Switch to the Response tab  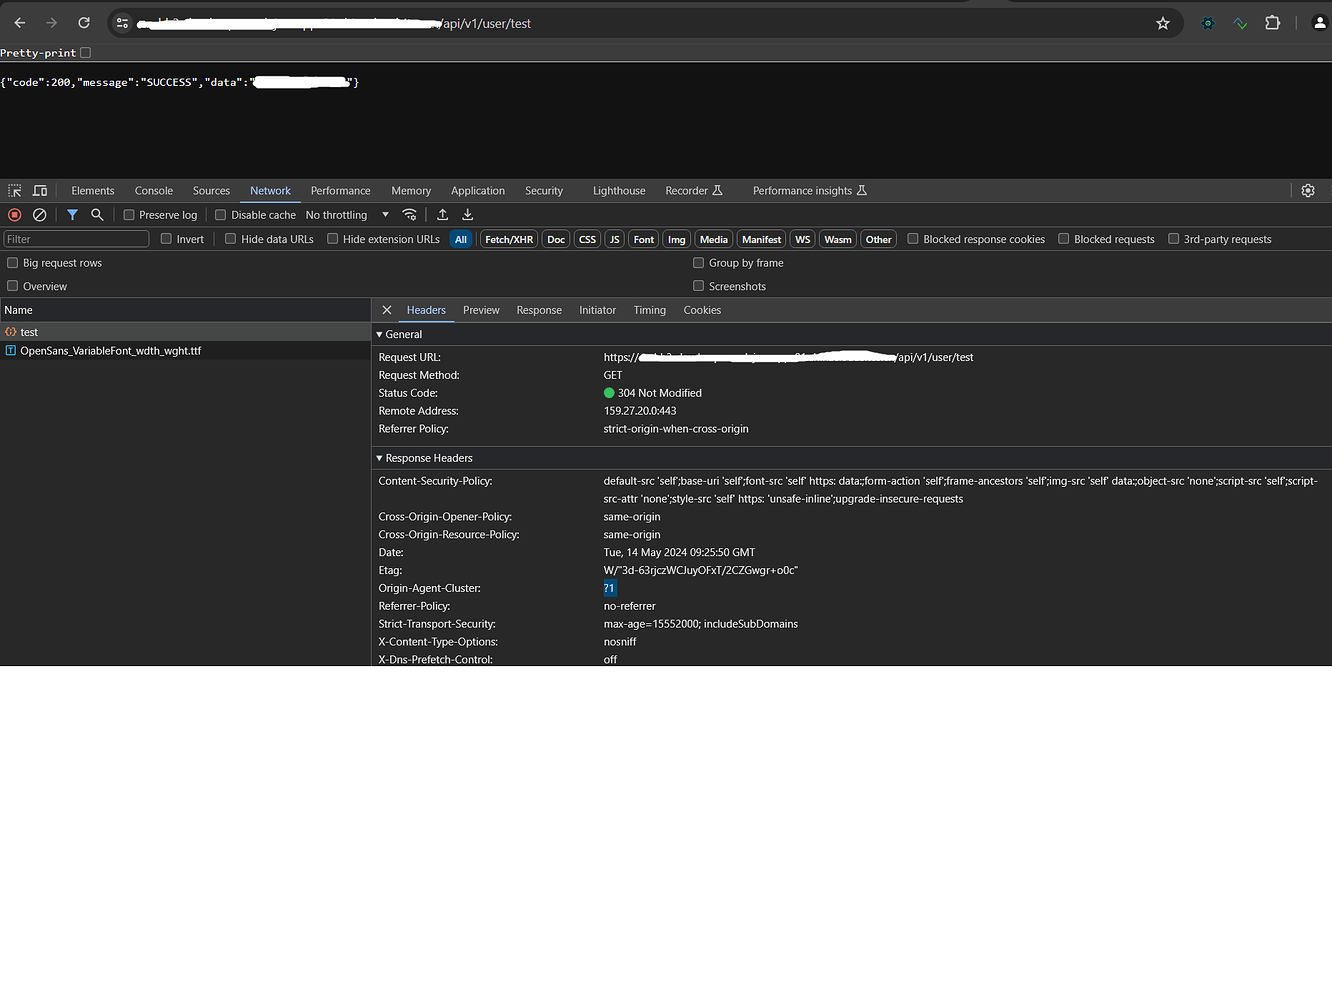[539, 310]
